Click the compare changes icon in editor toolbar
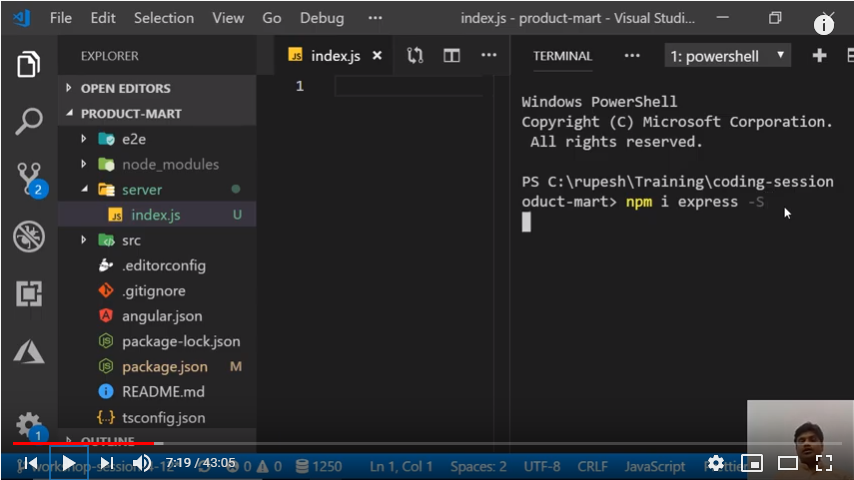The image size is (854, 480). point(415,56)
